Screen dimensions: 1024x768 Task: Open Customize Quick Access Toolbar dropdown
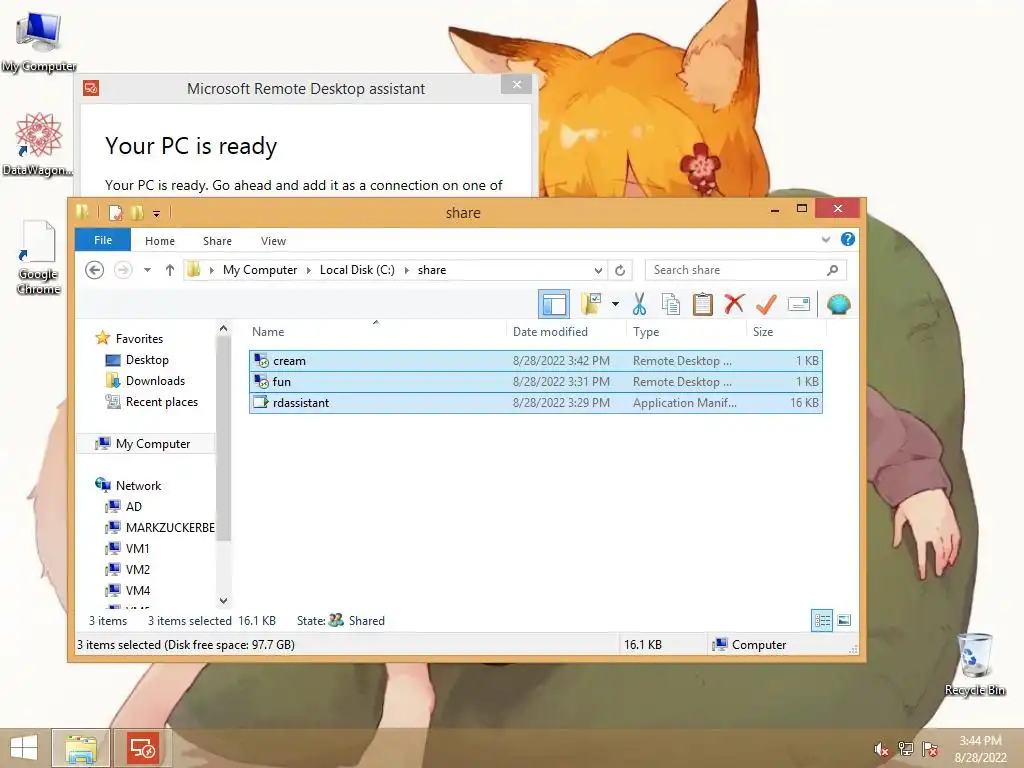click(157, 213)
